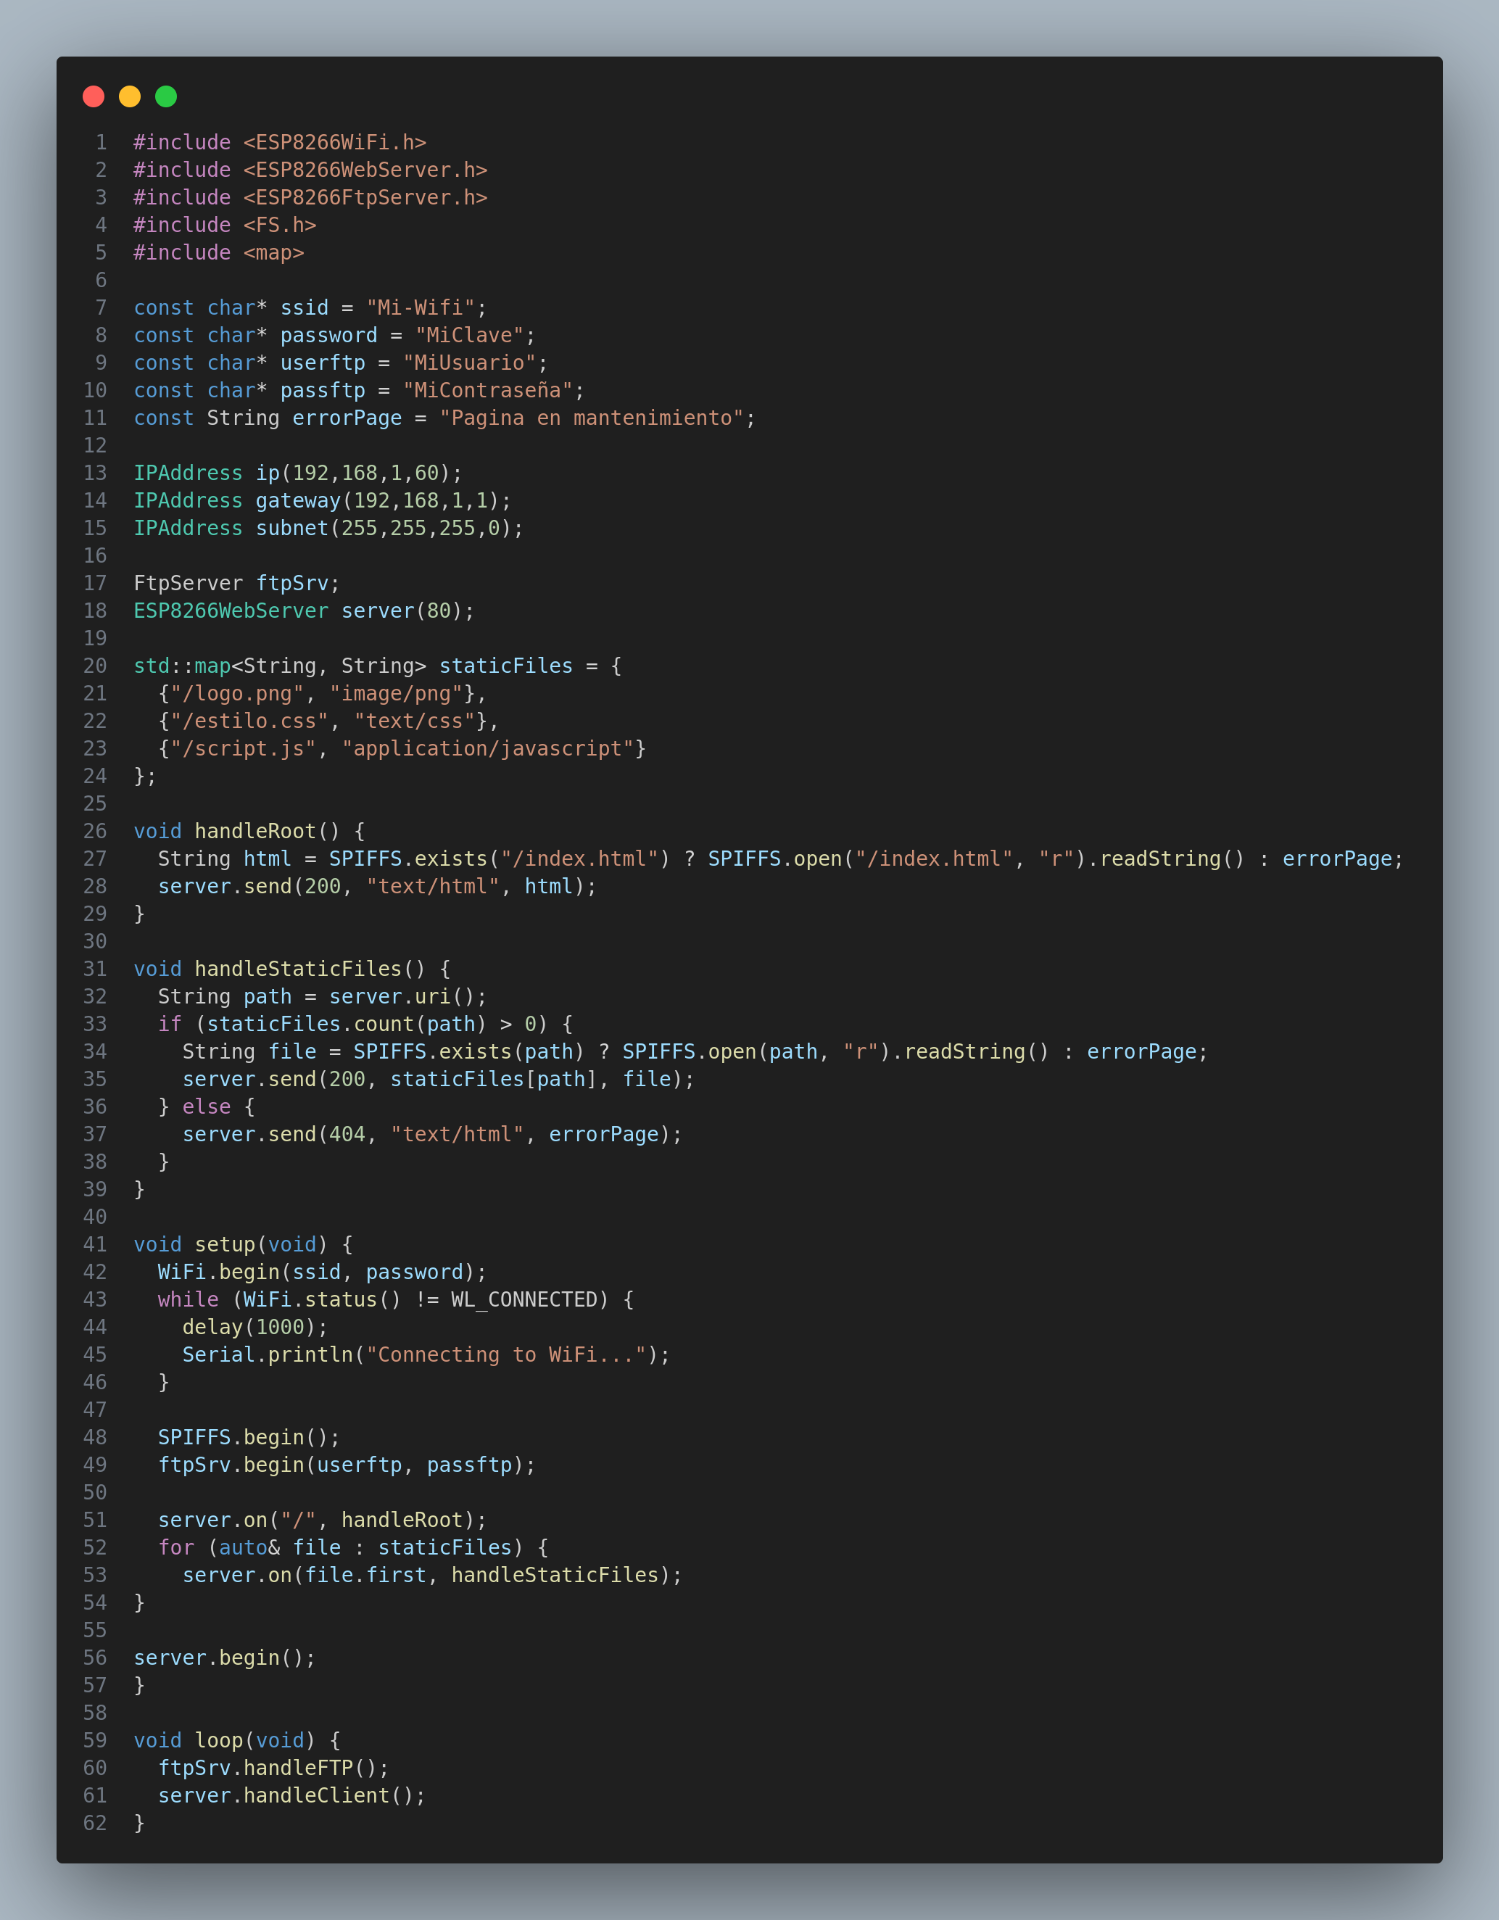Click 'handleStaticFiles()' on line 31

point(311,968)
